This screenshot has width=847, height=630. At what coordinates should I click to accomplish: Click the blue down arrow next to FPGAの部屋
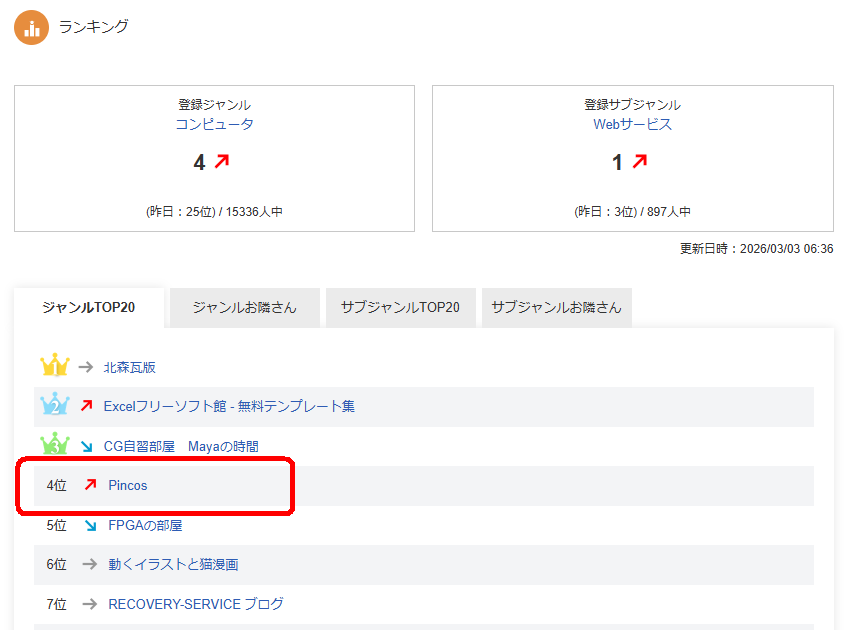91,525
